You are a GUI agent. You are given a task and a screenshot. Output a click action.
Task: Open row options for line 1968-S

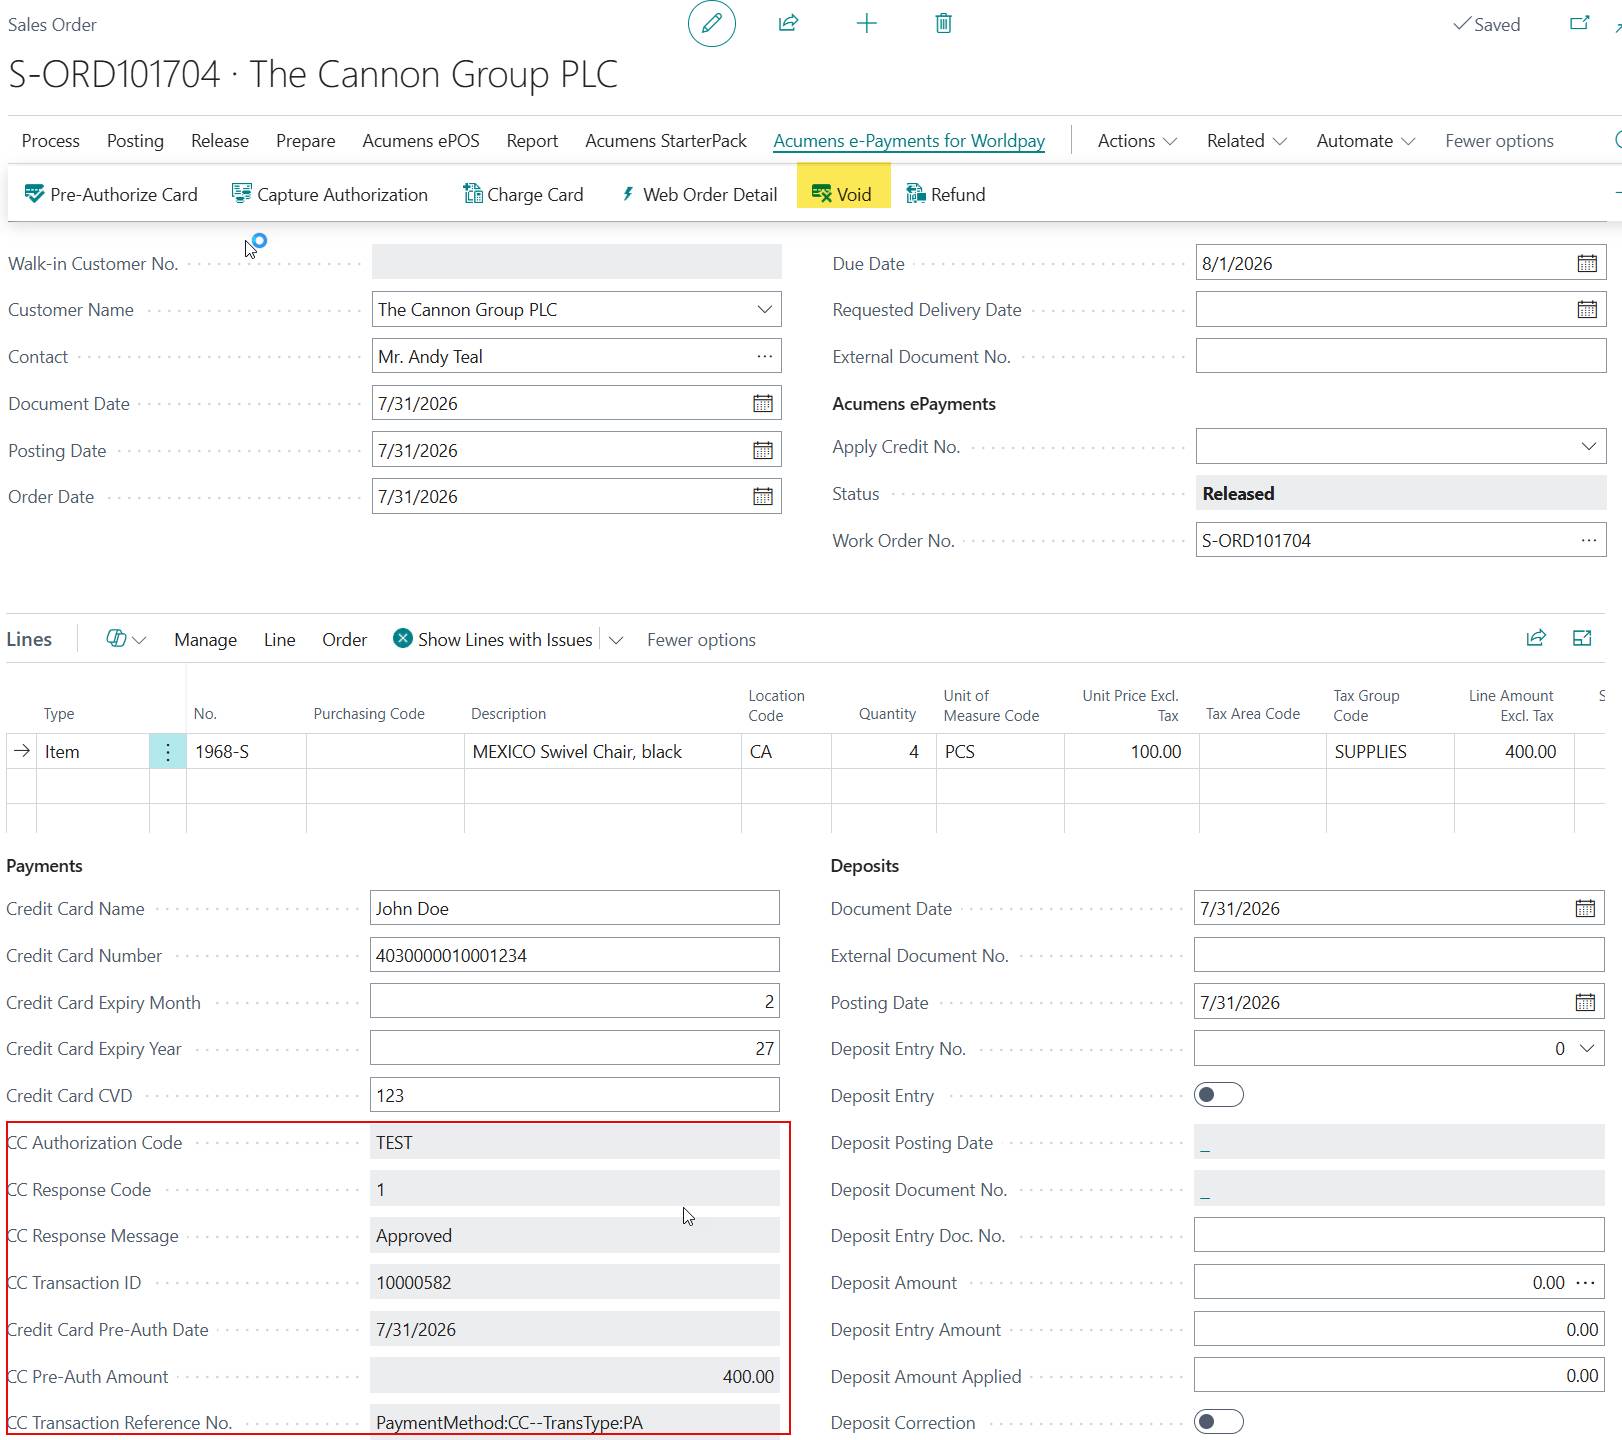click(168, 752)
